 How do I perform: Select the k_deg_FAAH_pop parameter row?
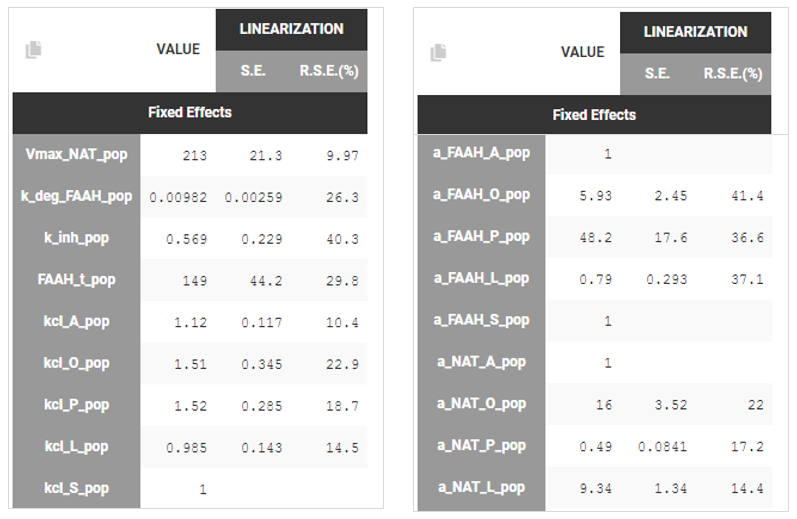(x=76, y=196)
